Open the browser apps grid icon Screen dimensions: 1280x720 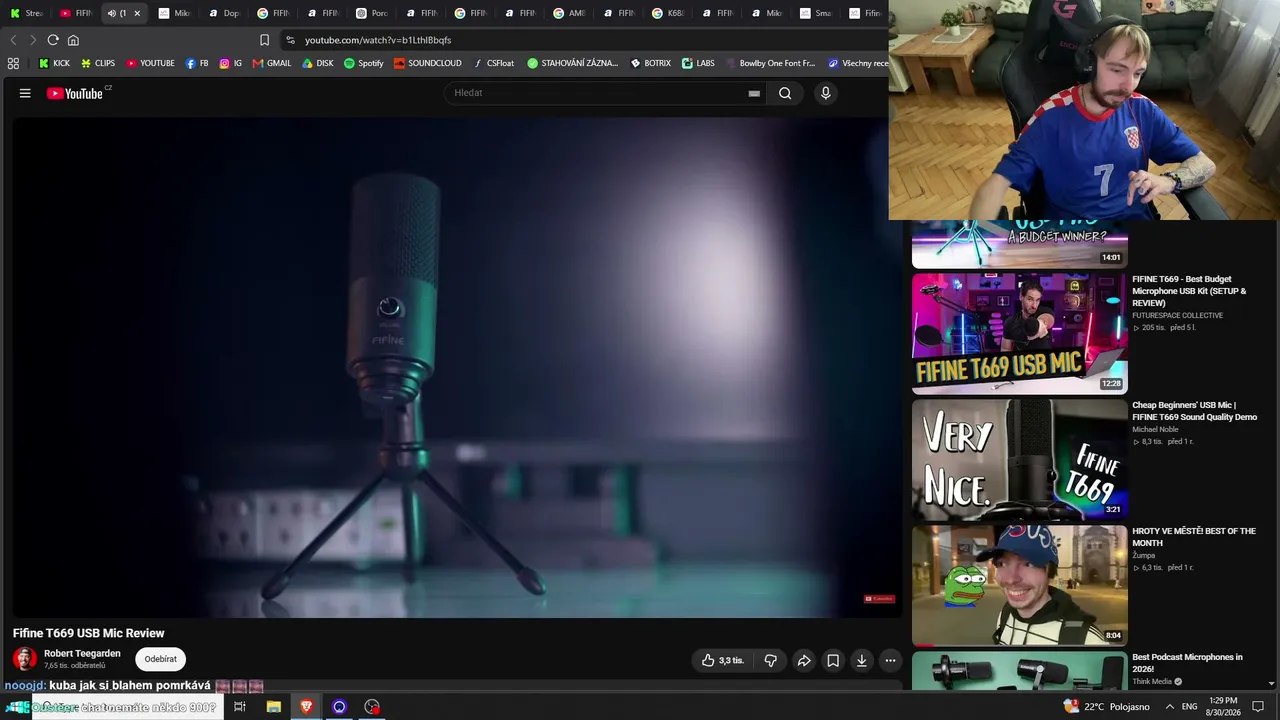click(13, 63)
